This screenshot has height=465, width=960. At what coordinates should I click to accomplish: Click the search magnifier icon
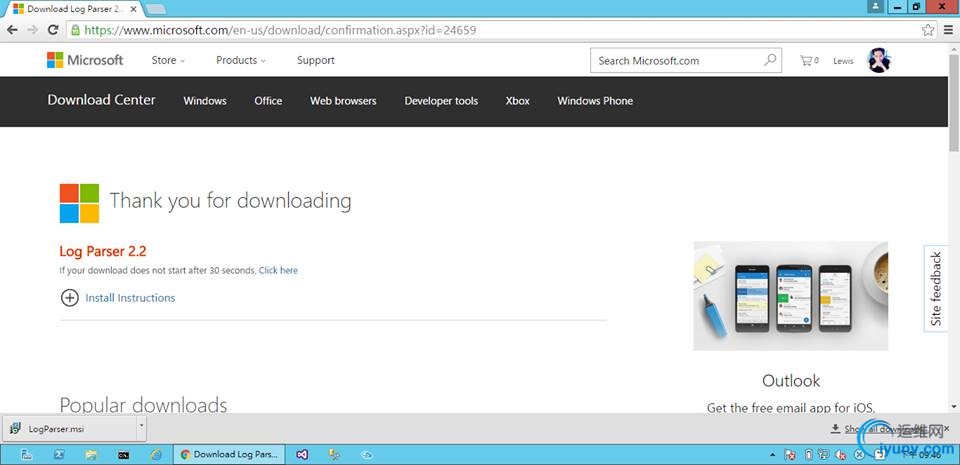[770, 60]
